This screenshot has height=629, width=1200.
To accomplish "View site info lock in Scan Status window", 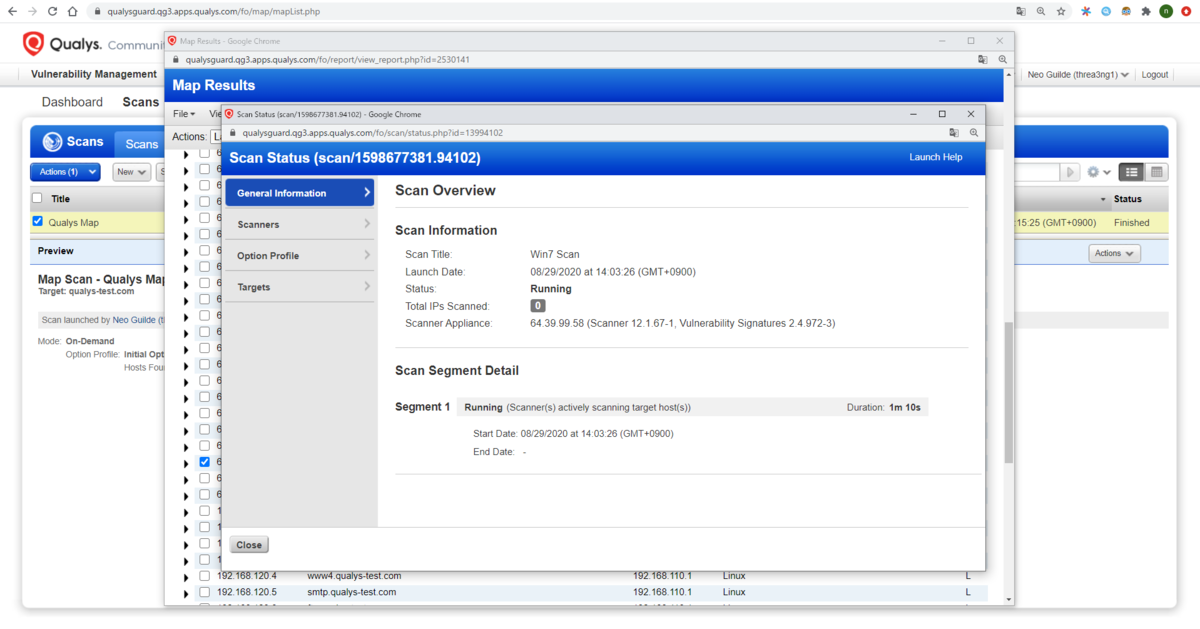I will 234,132.
